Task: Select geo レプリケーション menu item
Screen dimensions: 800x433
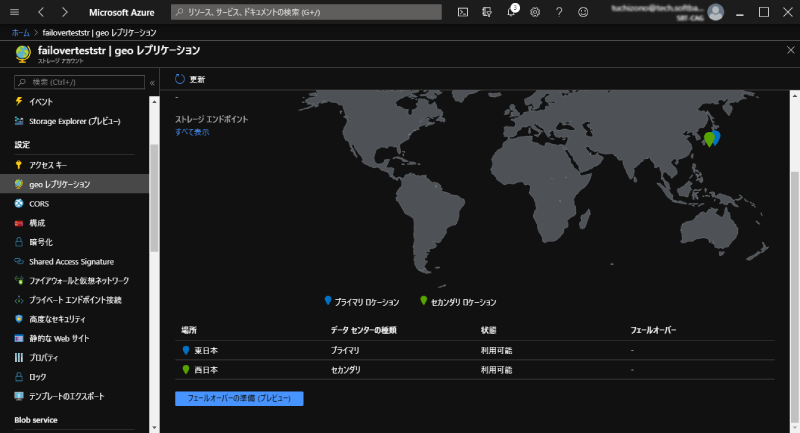Action: tap(74, 184)
